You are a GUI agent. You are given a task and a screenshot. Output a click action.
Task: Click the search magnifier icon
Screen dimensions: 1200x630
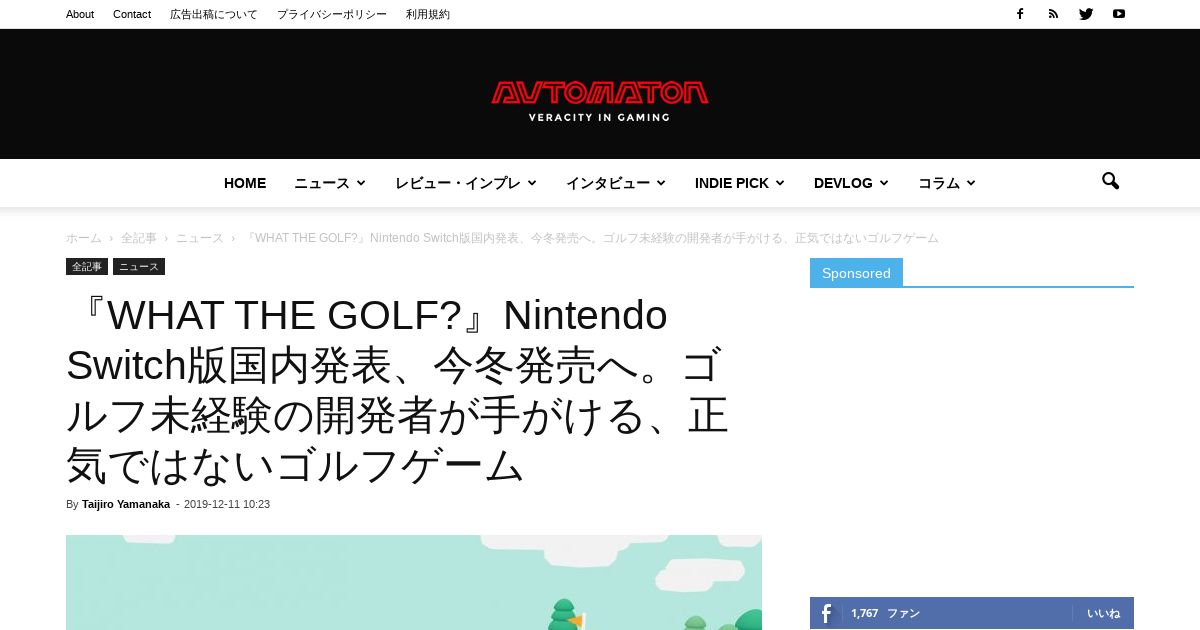1110,182
